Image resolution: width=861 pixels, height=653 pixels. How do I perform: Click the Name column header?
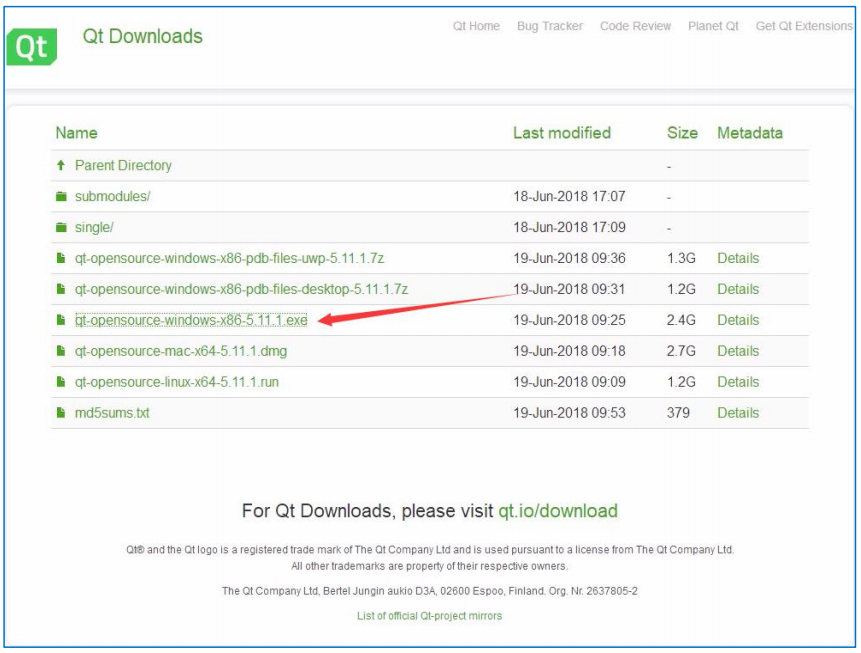tap(76, 133)
